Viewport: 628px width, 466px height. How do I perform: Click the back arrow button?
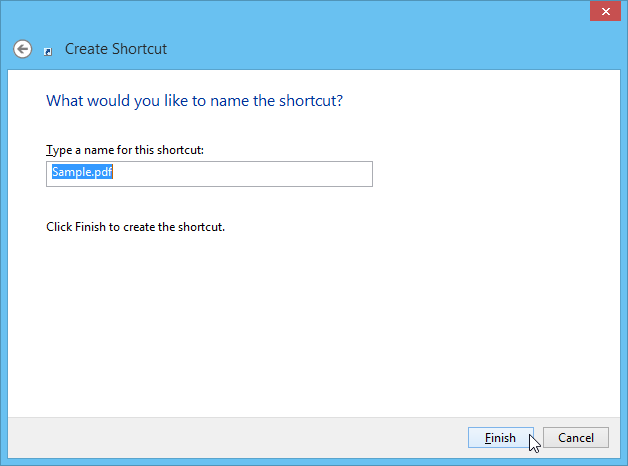(x=22, y=48)
